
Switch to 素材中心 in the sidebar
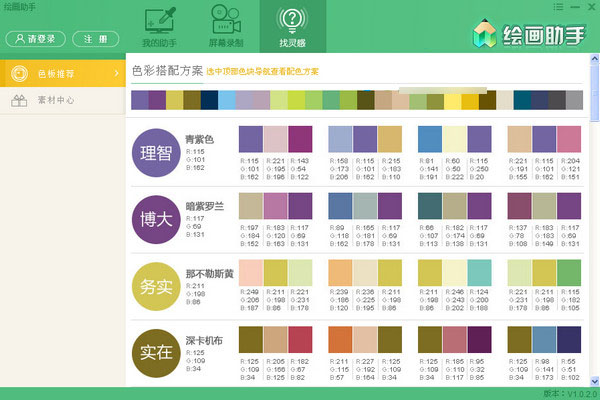[60, 101]
